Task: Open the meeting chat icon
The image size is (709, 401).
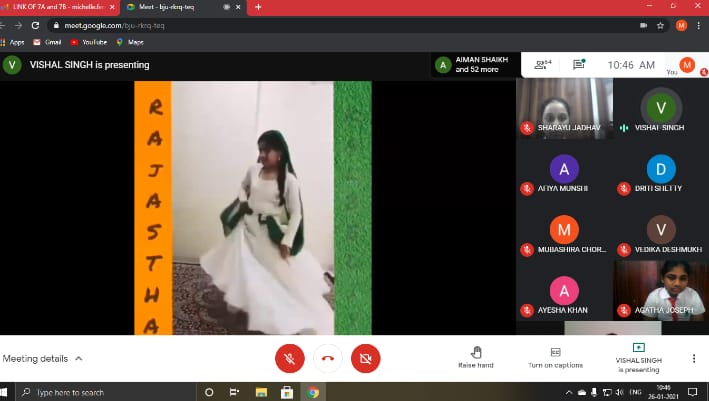Action: click(x=579, y=65)
